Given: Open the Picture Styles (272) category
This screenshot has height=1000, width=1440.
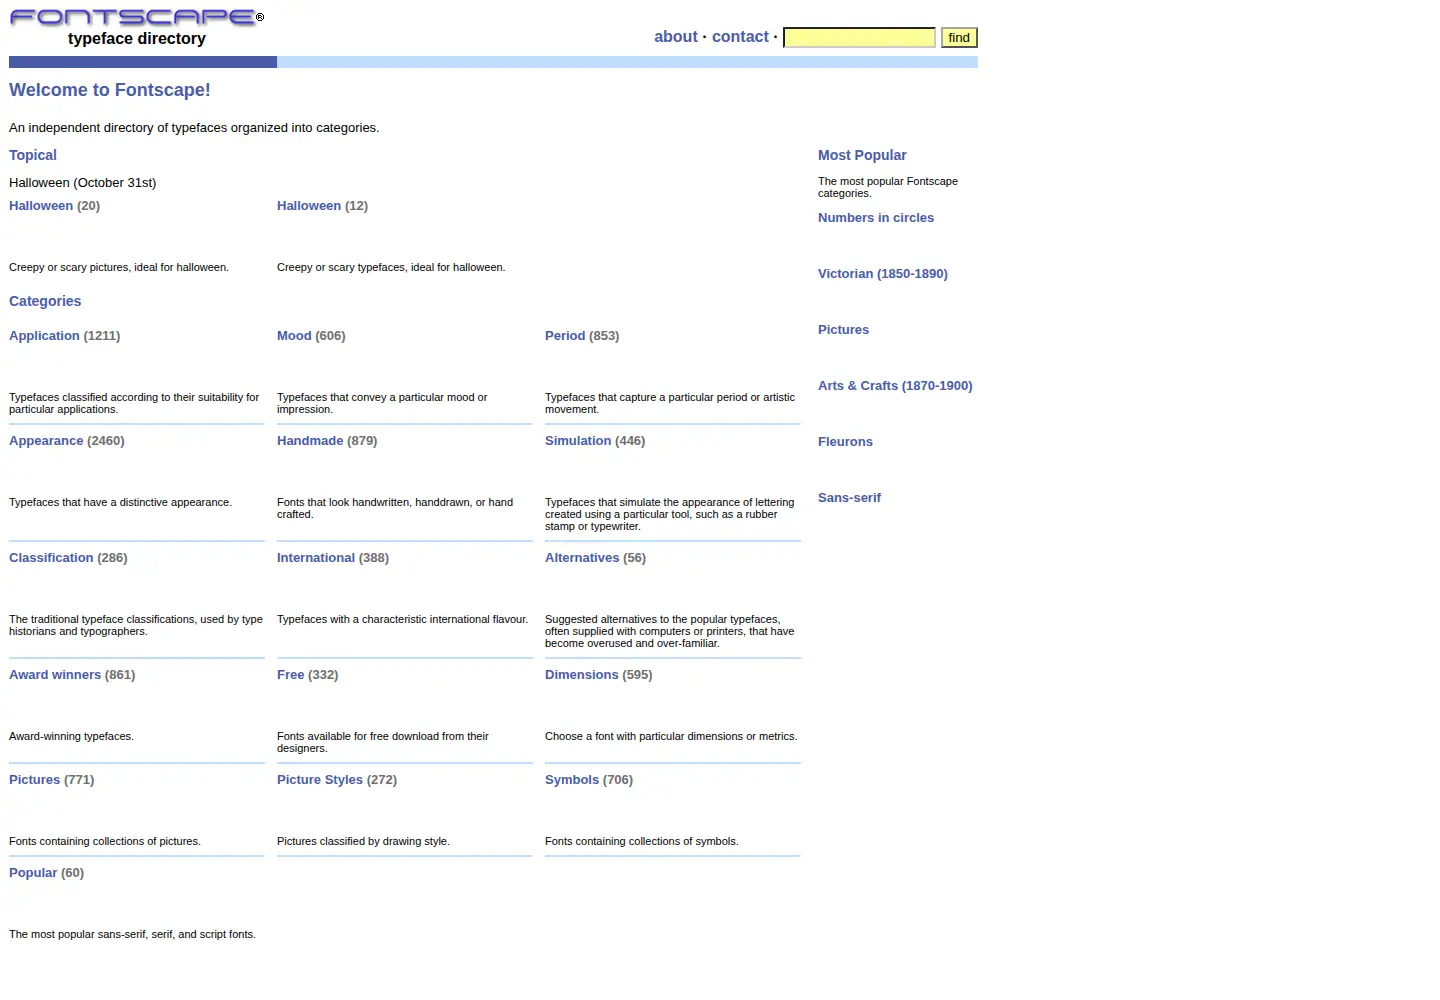Looking at the screenshot, I should 337,780.
